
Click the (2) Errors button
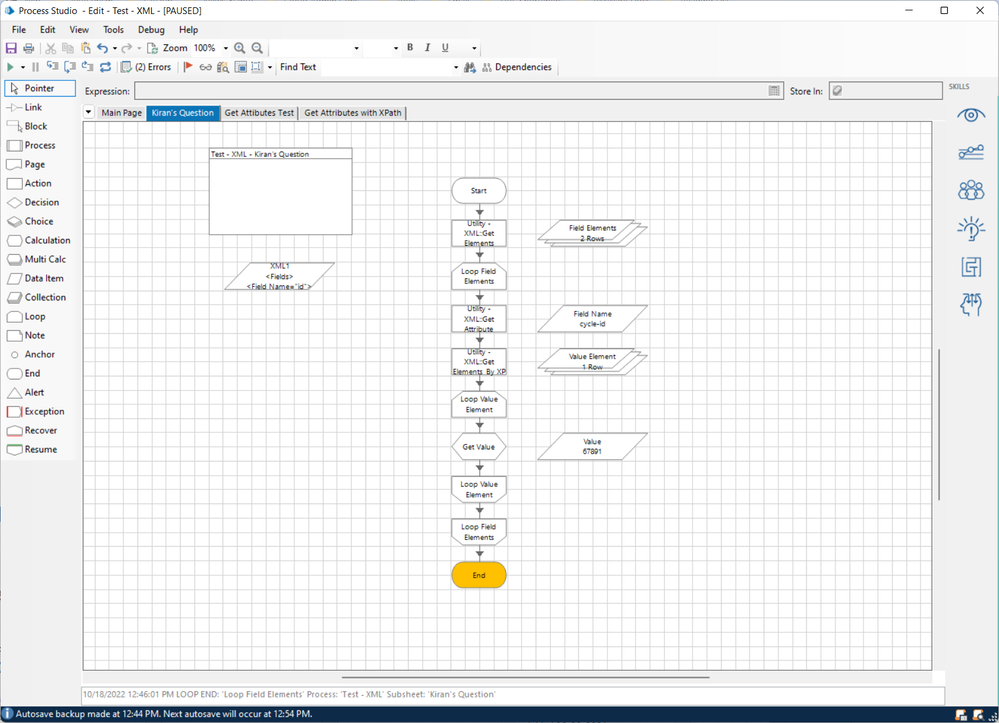pyautogui.click(x=146, y=67)
